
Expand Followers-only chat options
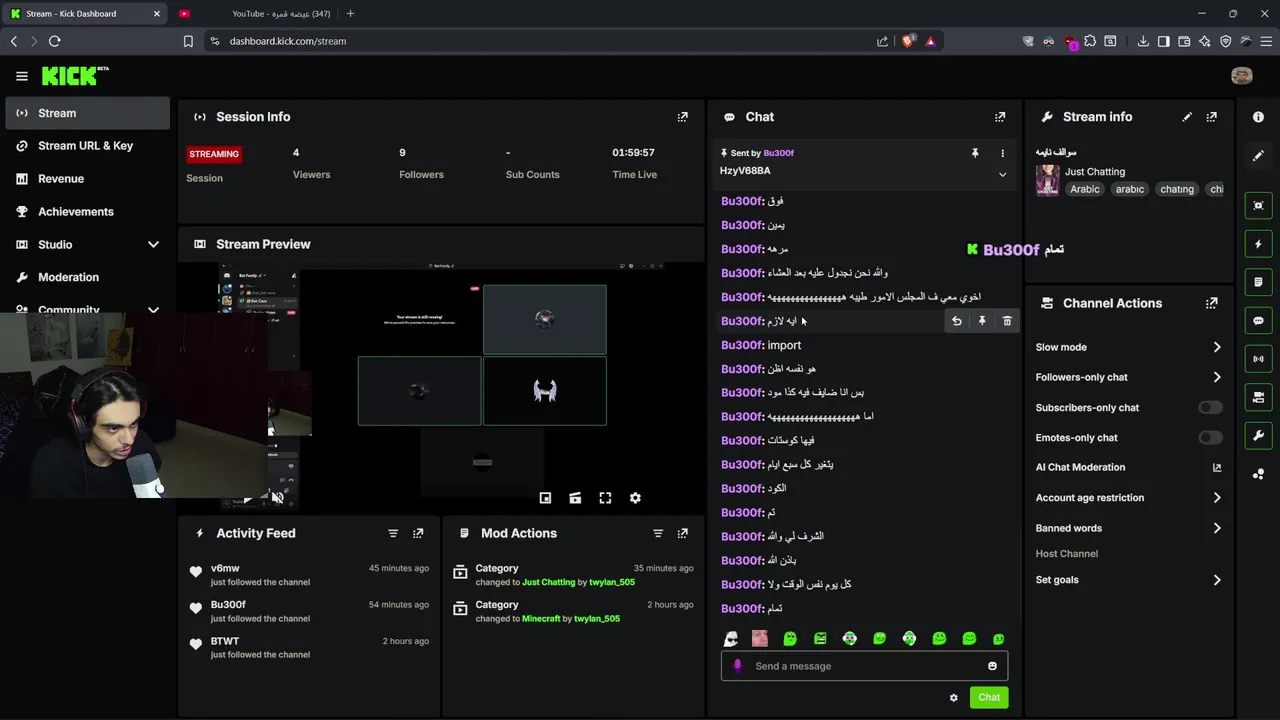coord(1217,377)
